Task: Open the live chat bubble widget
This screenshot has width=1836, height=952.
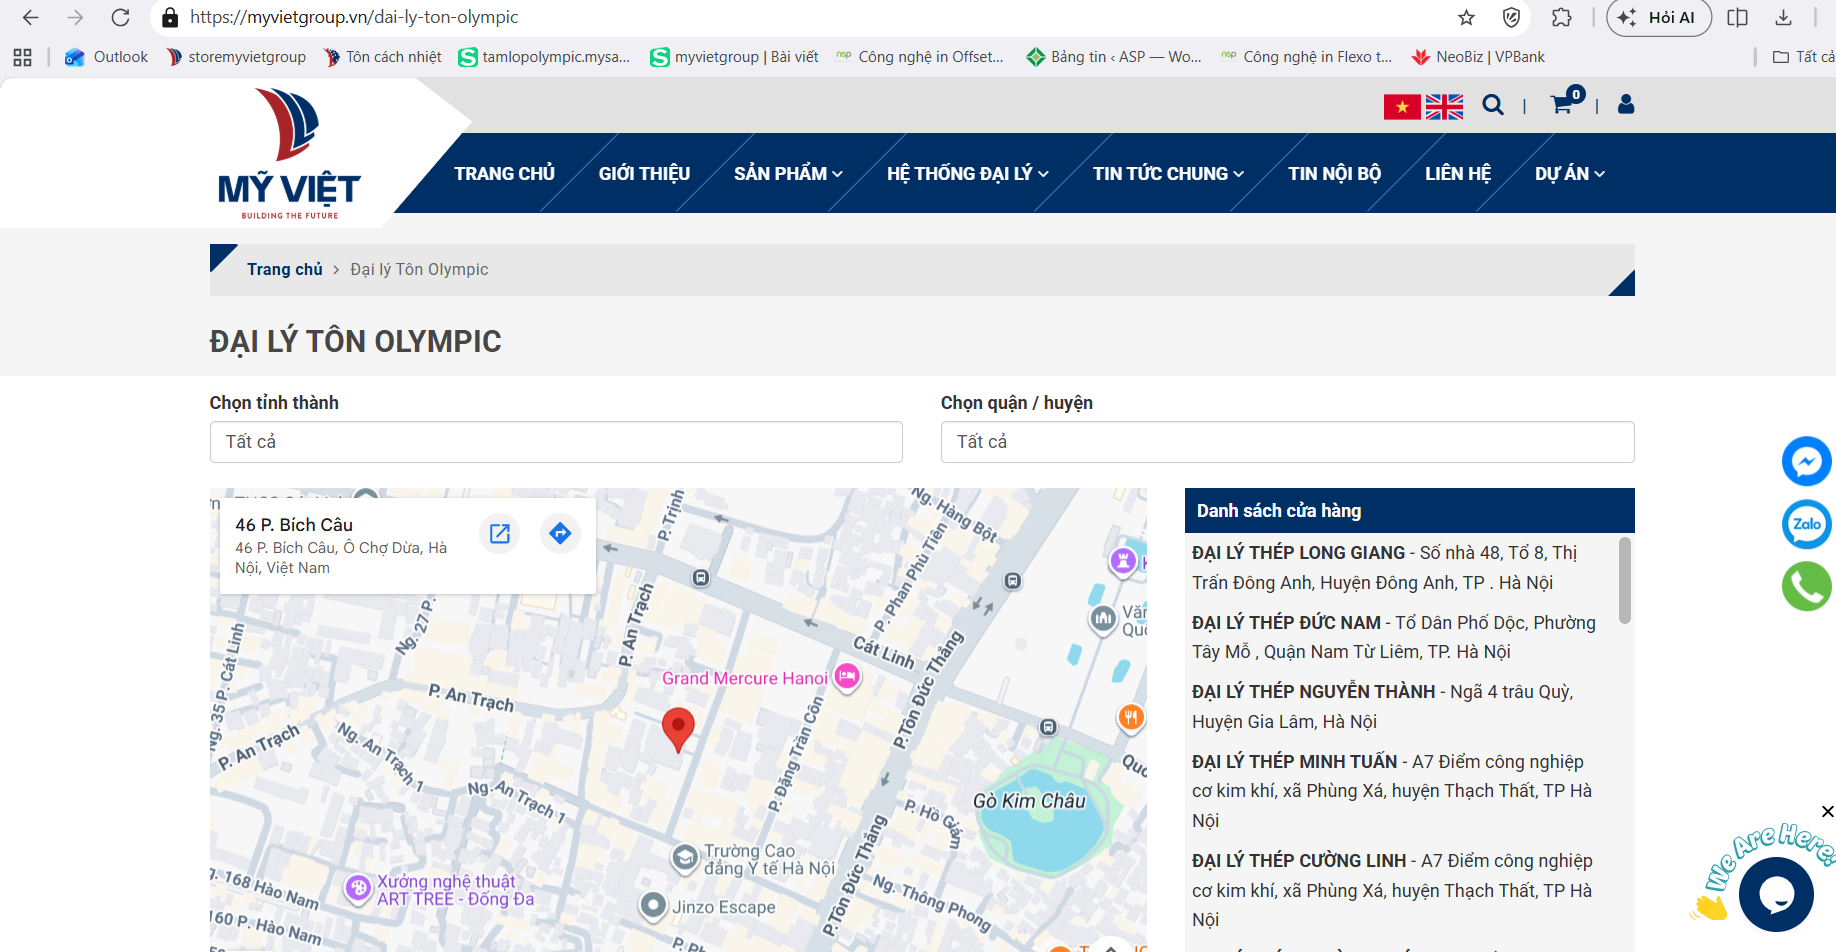Action: pyautogui.click(x=1776, y=894)
